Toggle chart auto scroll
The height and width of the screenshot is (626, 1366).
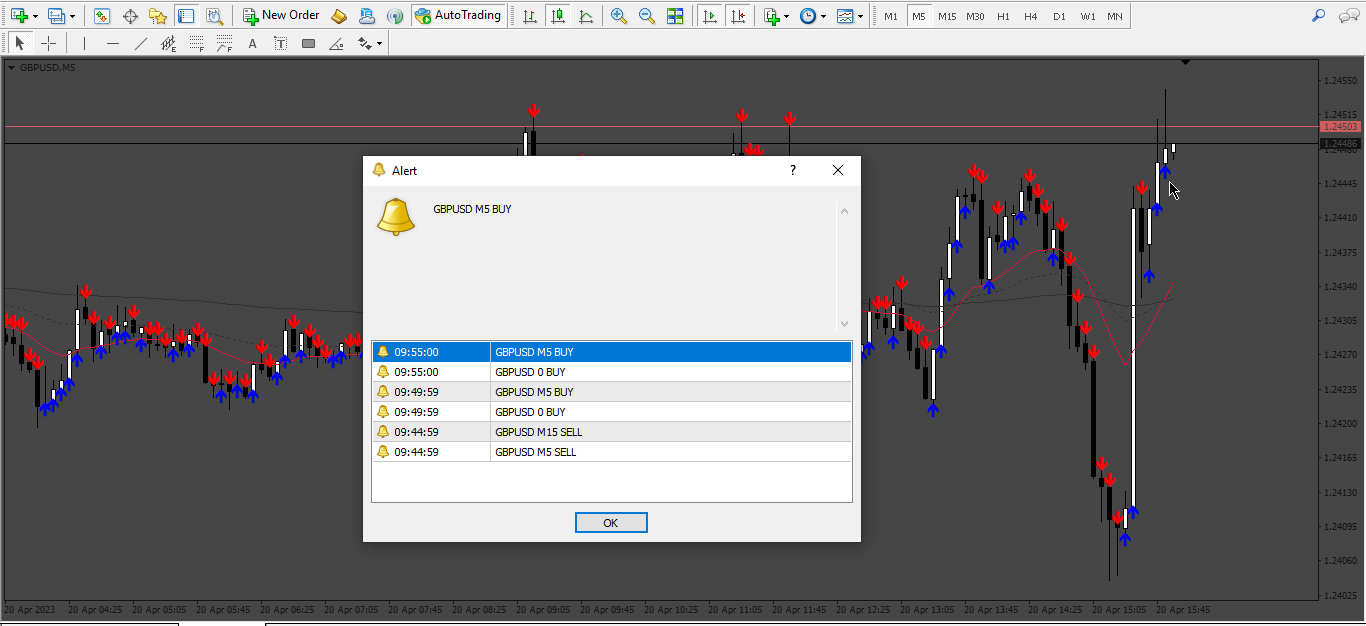[x=710, y=16]
